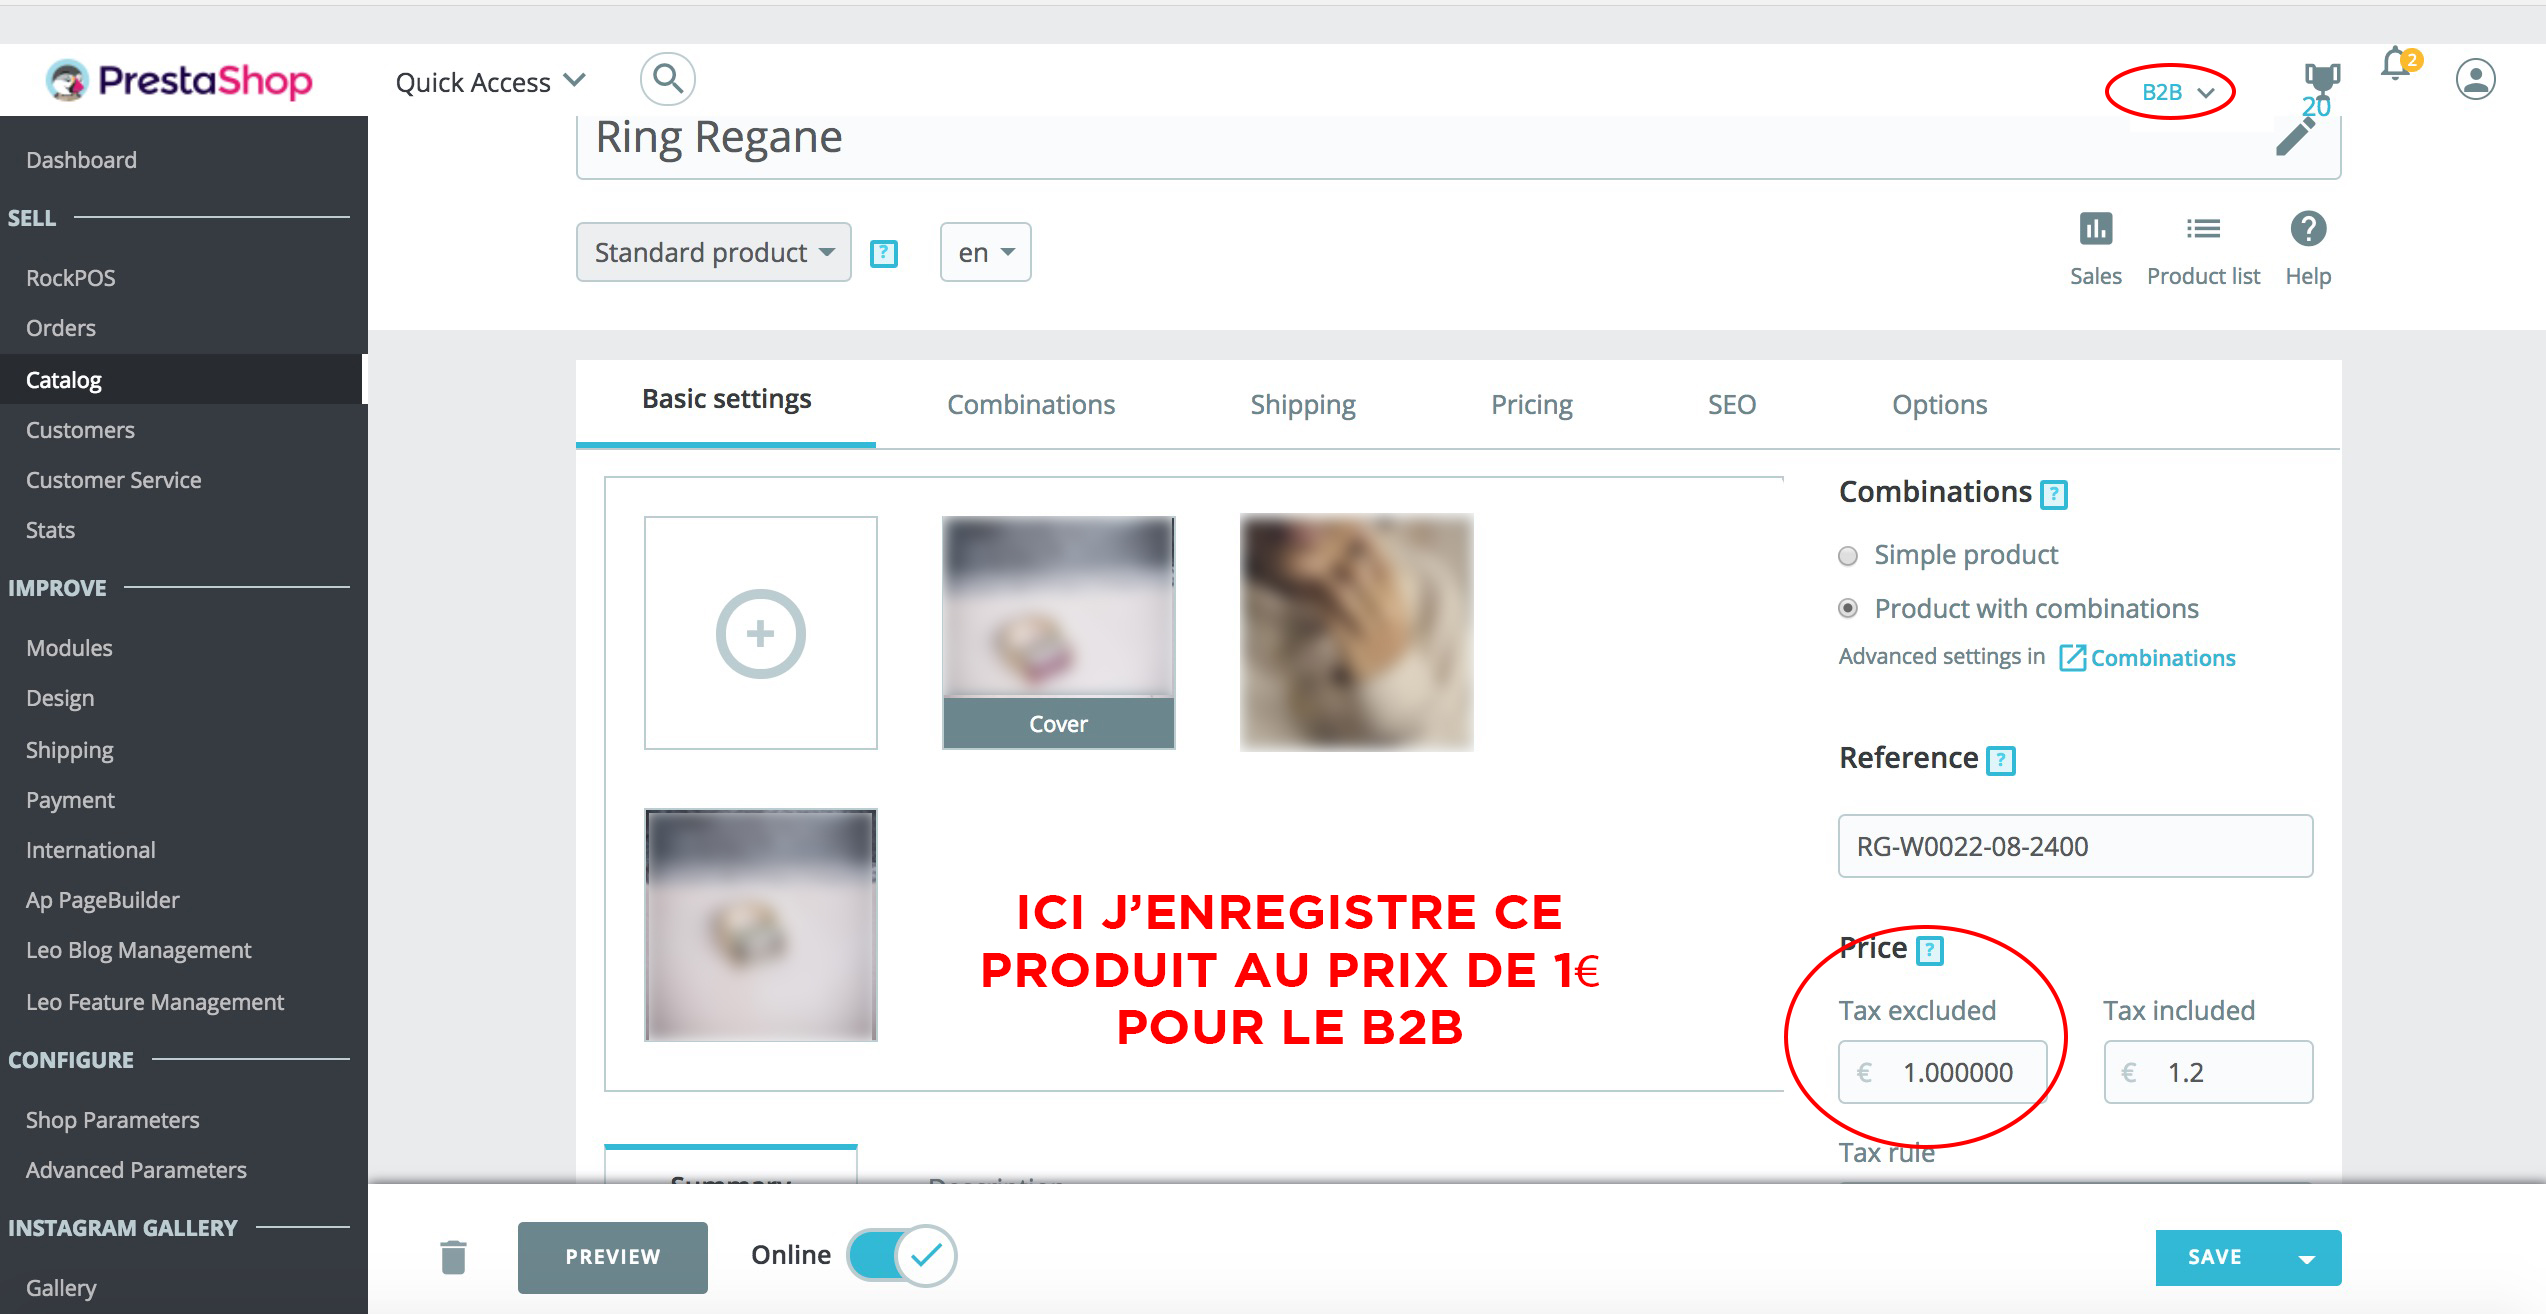The image size is (2546, 1314).
Task: Select Simple product radio button
Action: [x=1848, y=556]
